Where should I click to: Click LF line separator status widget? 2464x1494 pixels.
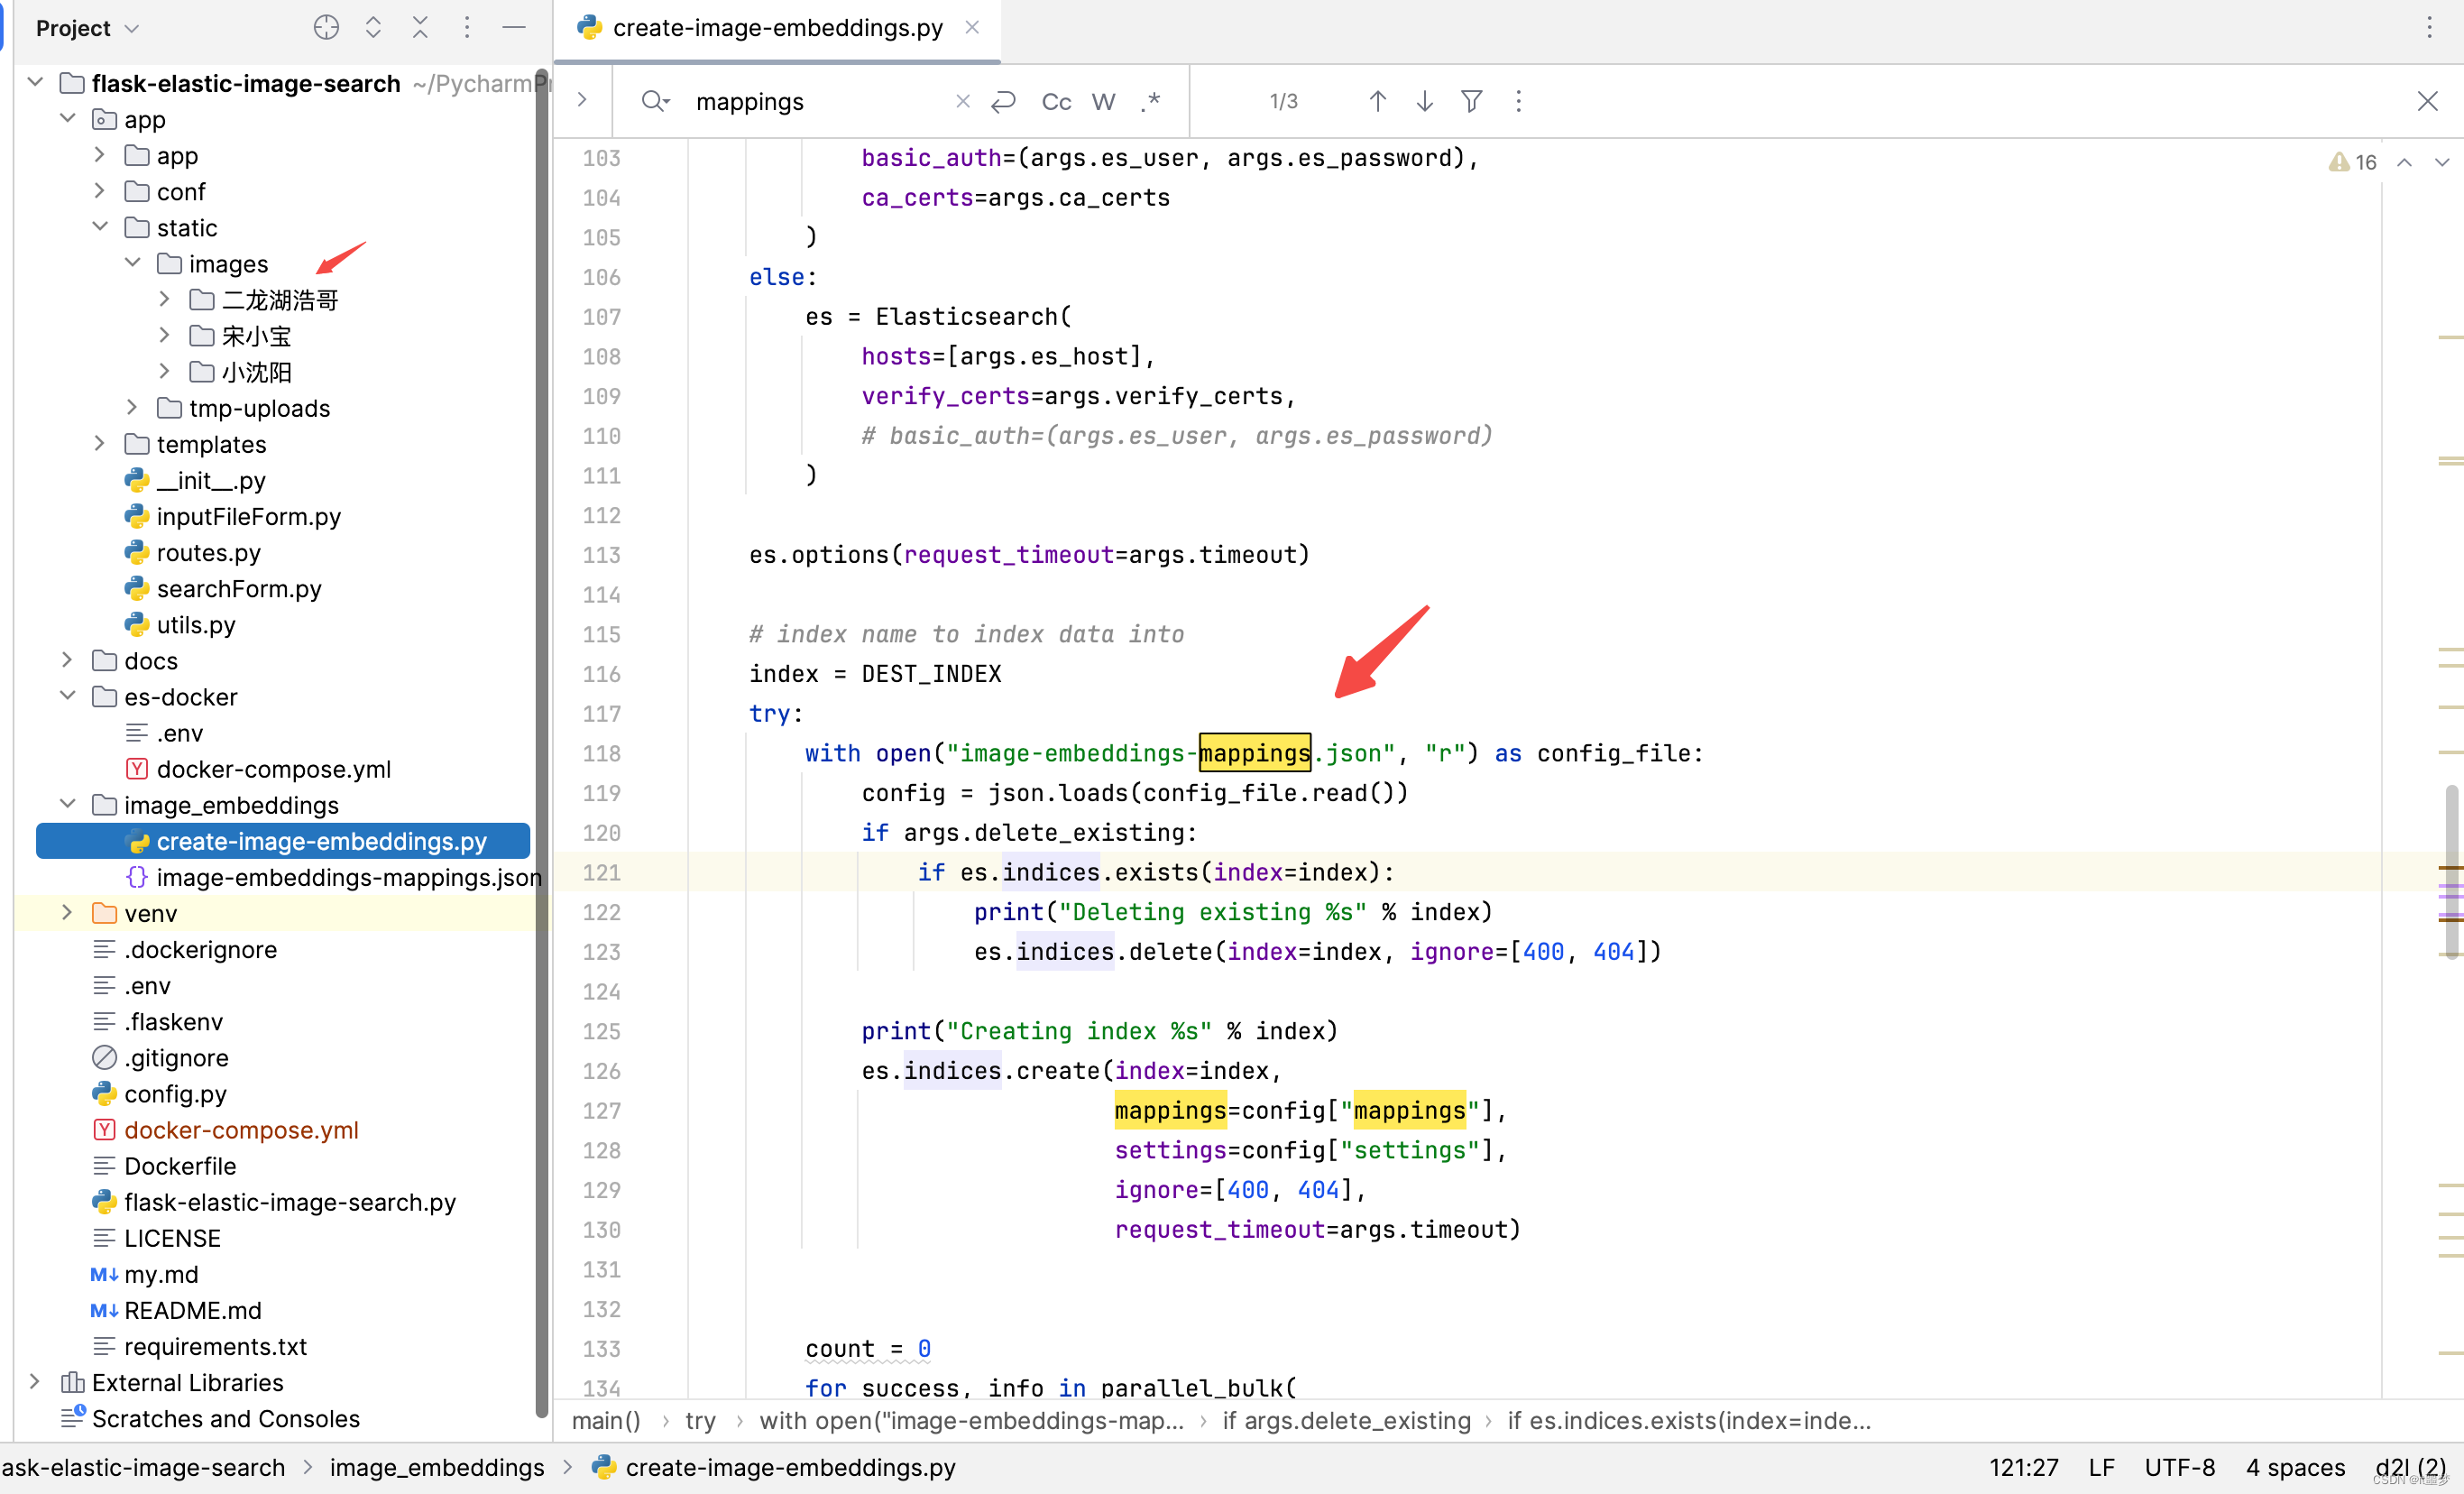pos(2101,1467)
